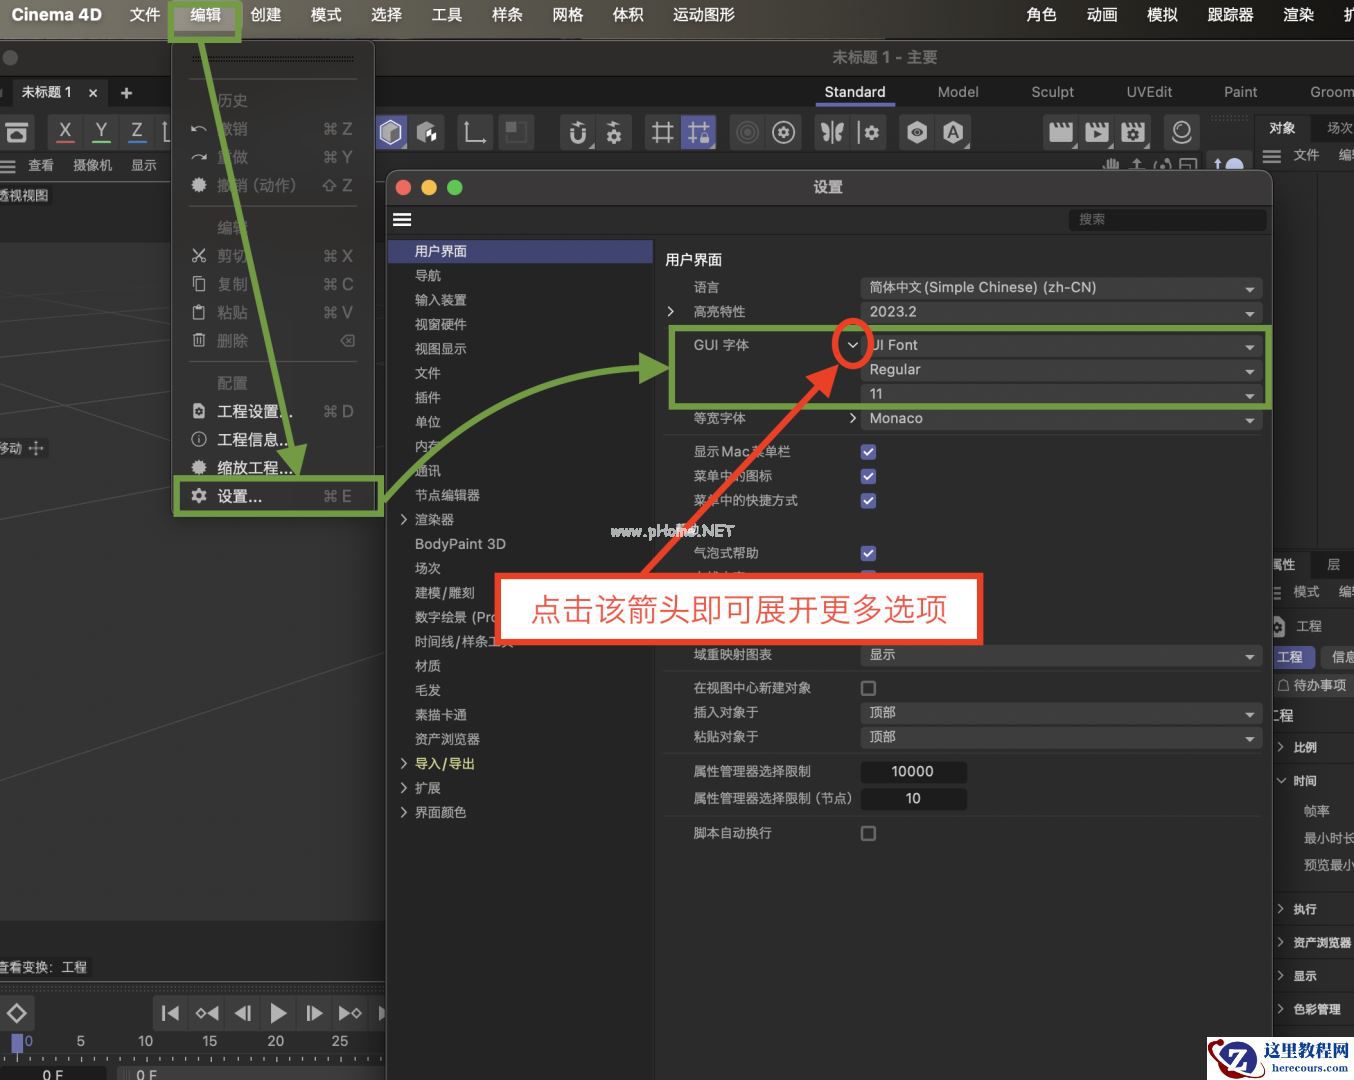Toggle 气泡式帮助 checkbox
1354x1080 pixels.
point(868,553)
